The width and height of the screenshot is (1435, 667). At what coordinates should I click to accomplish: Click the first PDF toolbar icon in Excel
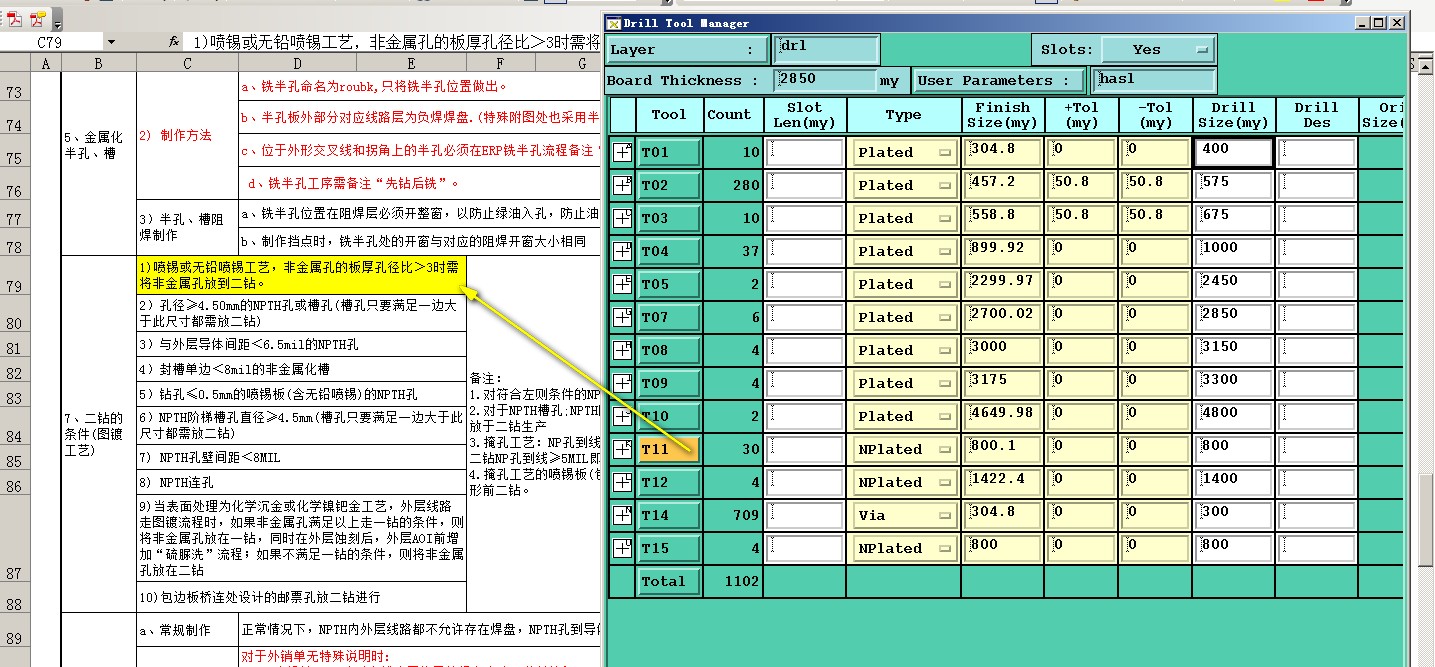point(15,18)
